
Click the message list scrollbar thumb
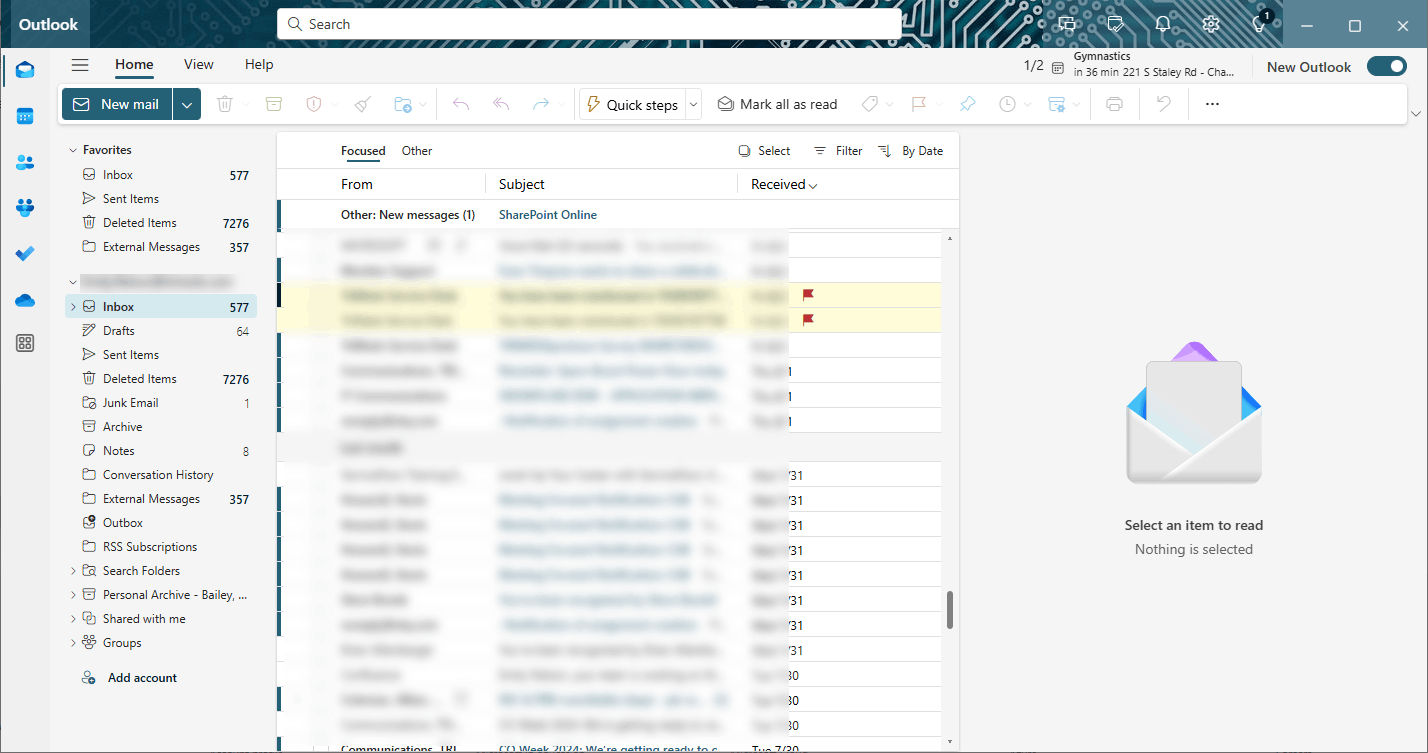pos(950,610)
